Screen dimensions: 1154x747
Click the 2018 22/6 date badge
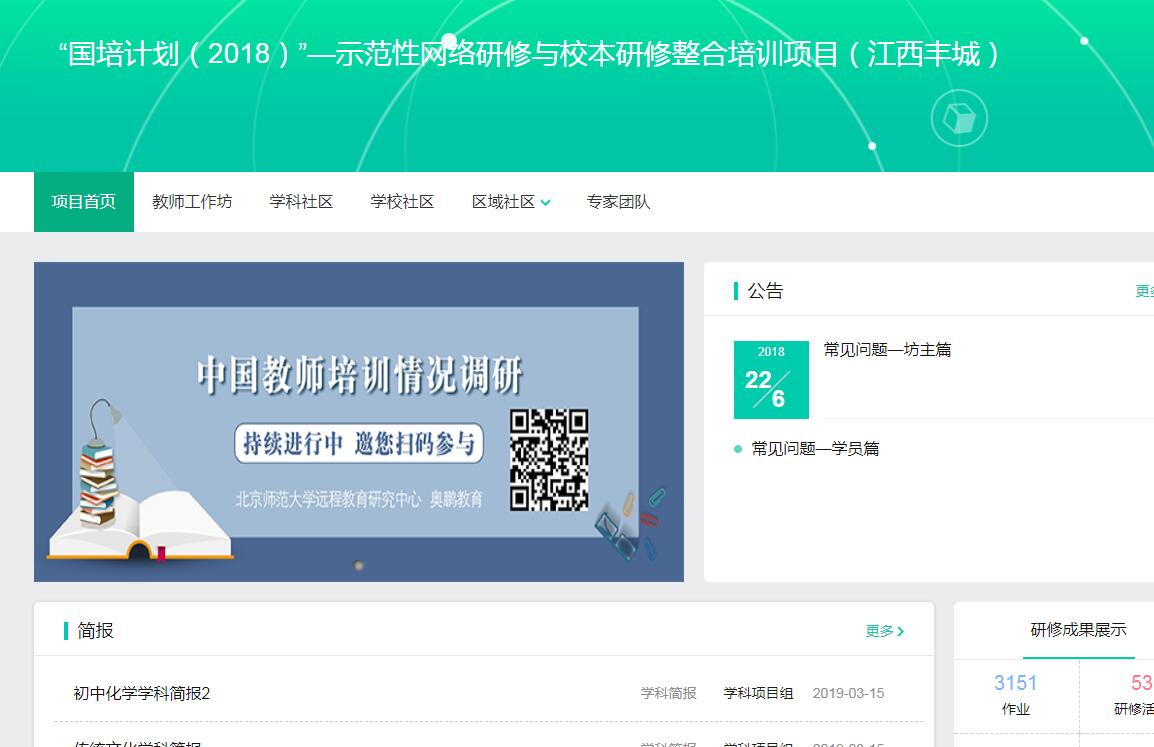click(x=771, y=380)
